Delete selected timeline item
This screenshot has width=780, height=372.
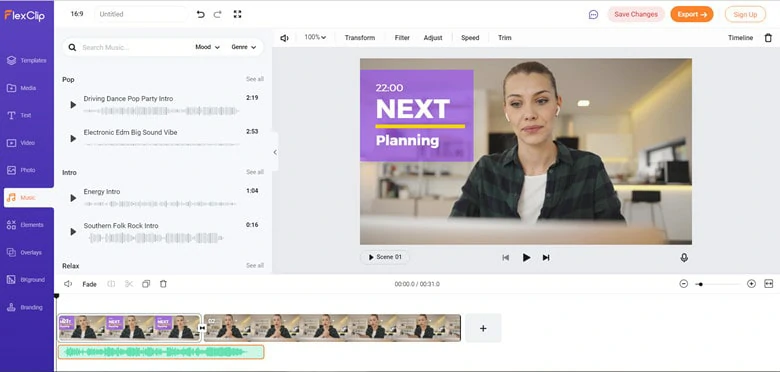tap(163, 284)
